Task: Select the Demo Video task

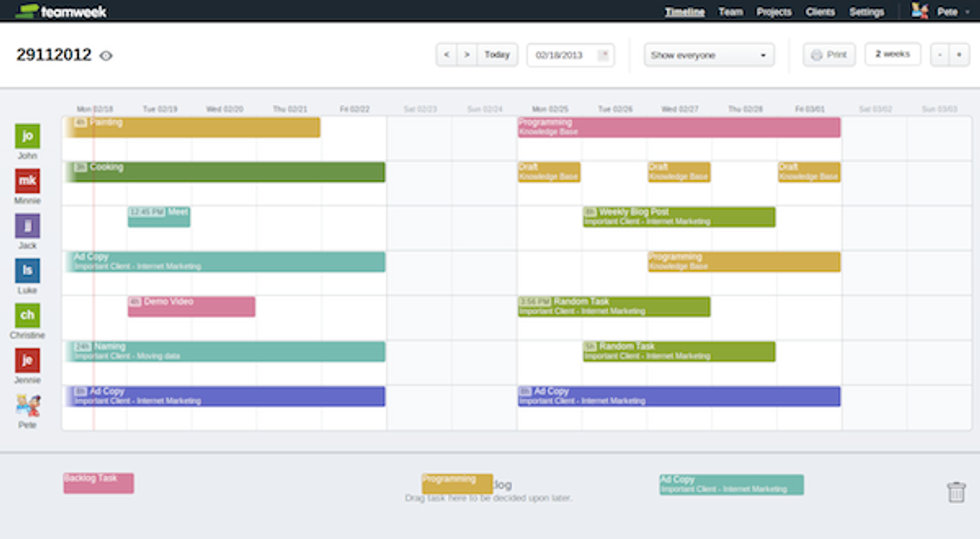Action: [191, 306]
